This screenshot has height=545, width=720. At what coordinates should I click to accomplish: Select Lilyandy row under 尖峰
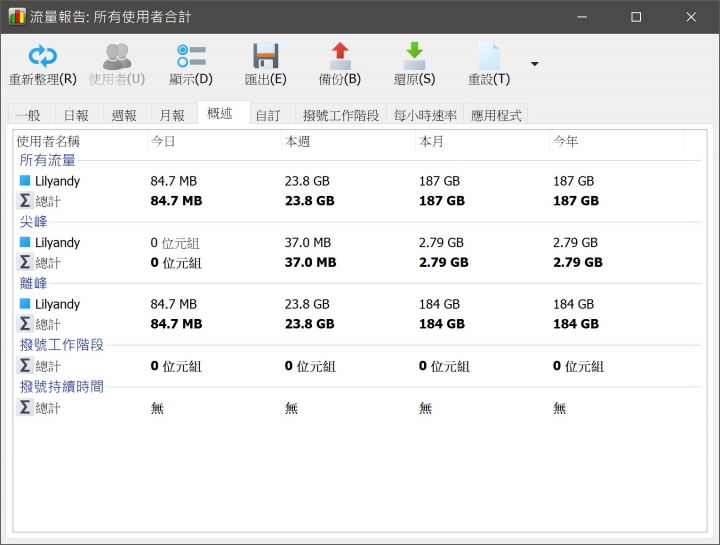[358, 242]
